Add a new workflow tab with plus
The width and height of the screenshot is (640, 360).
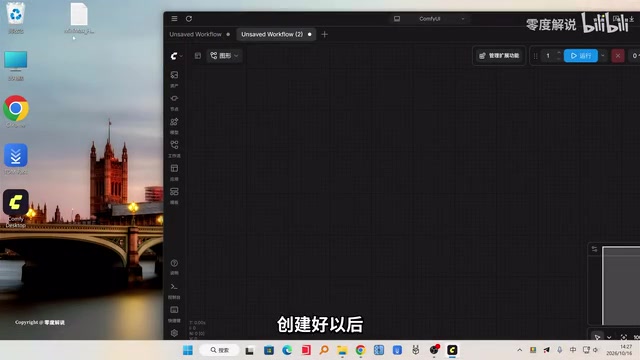pos(324,34)
